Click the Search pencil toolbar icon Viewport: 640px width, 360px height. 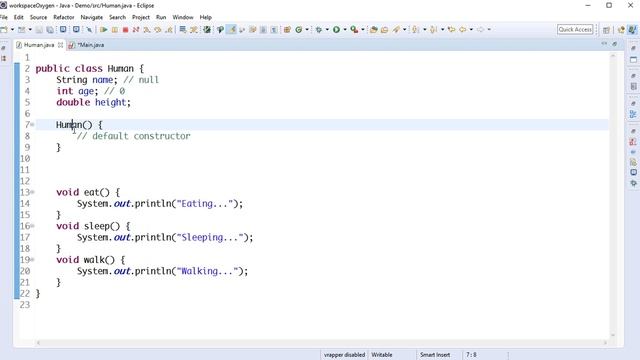[x=396, y=29]
